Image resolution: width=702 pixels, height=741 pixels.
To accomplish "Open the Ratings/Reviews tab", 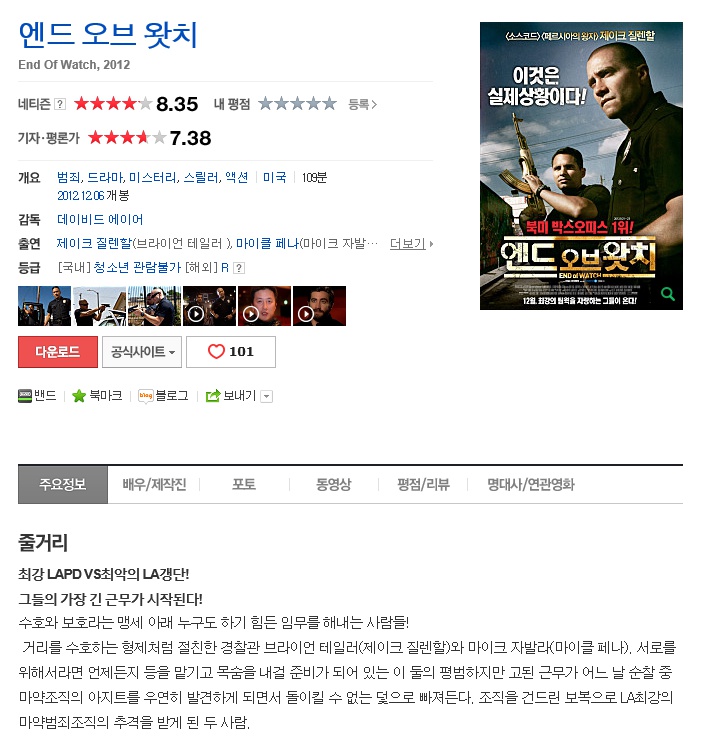I will coord(423,484).
